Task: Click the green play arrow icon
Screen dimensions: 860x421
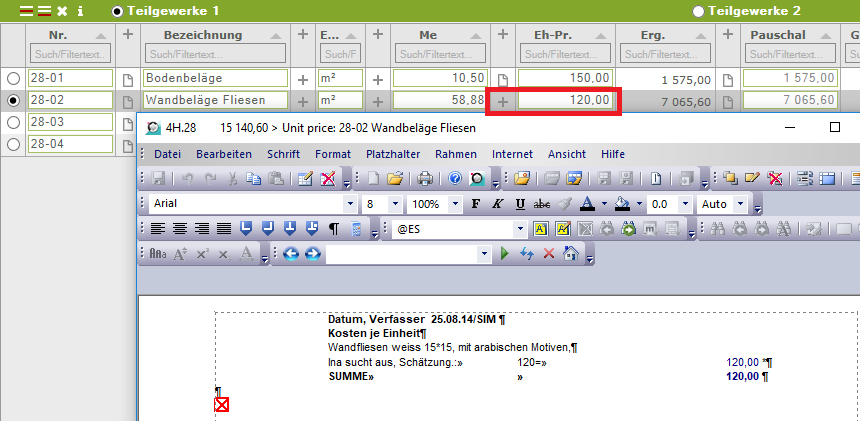Action: click(505, 254)
